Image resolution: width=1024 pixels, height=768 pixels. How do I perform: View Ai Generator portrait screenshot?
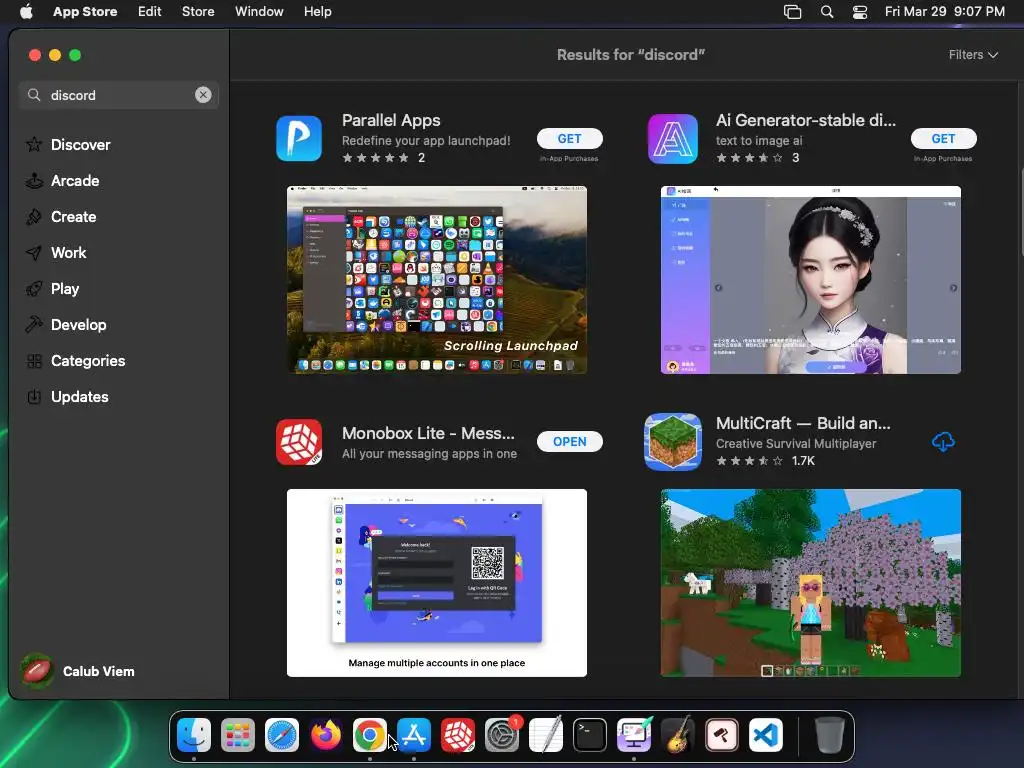(x=810, y=280)
